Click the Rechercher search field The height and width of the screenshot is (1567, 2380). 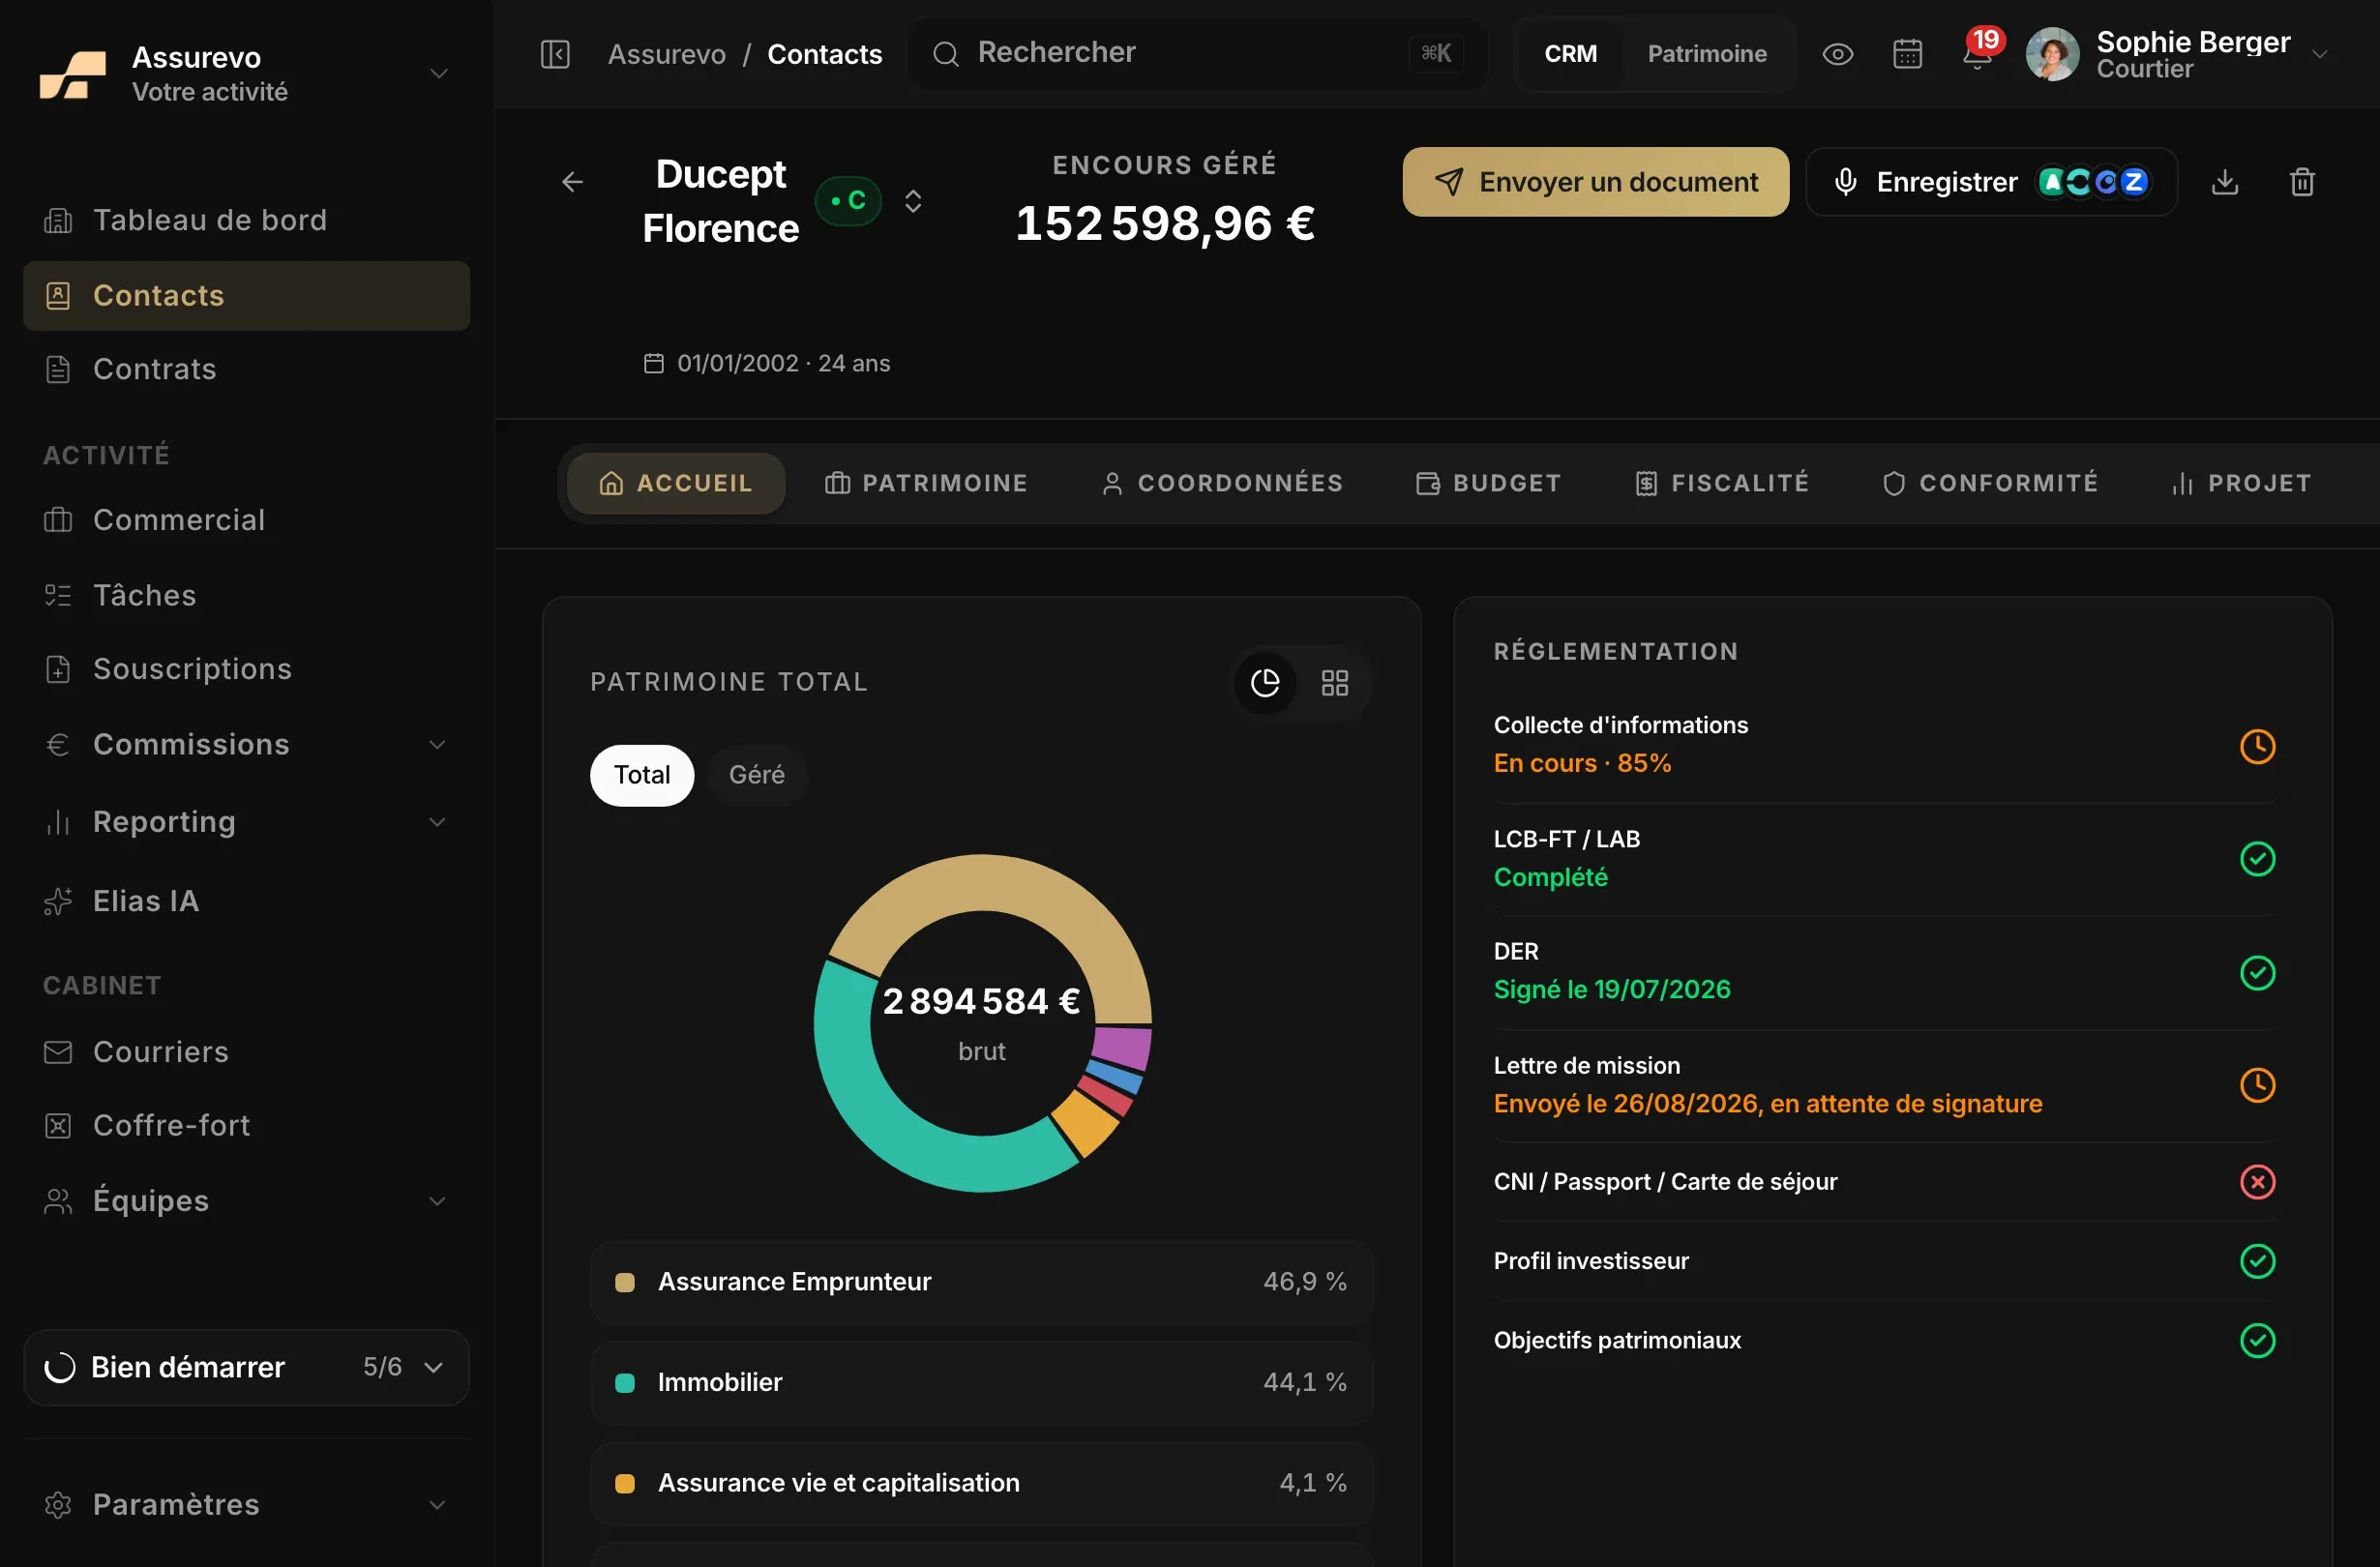1198,54
